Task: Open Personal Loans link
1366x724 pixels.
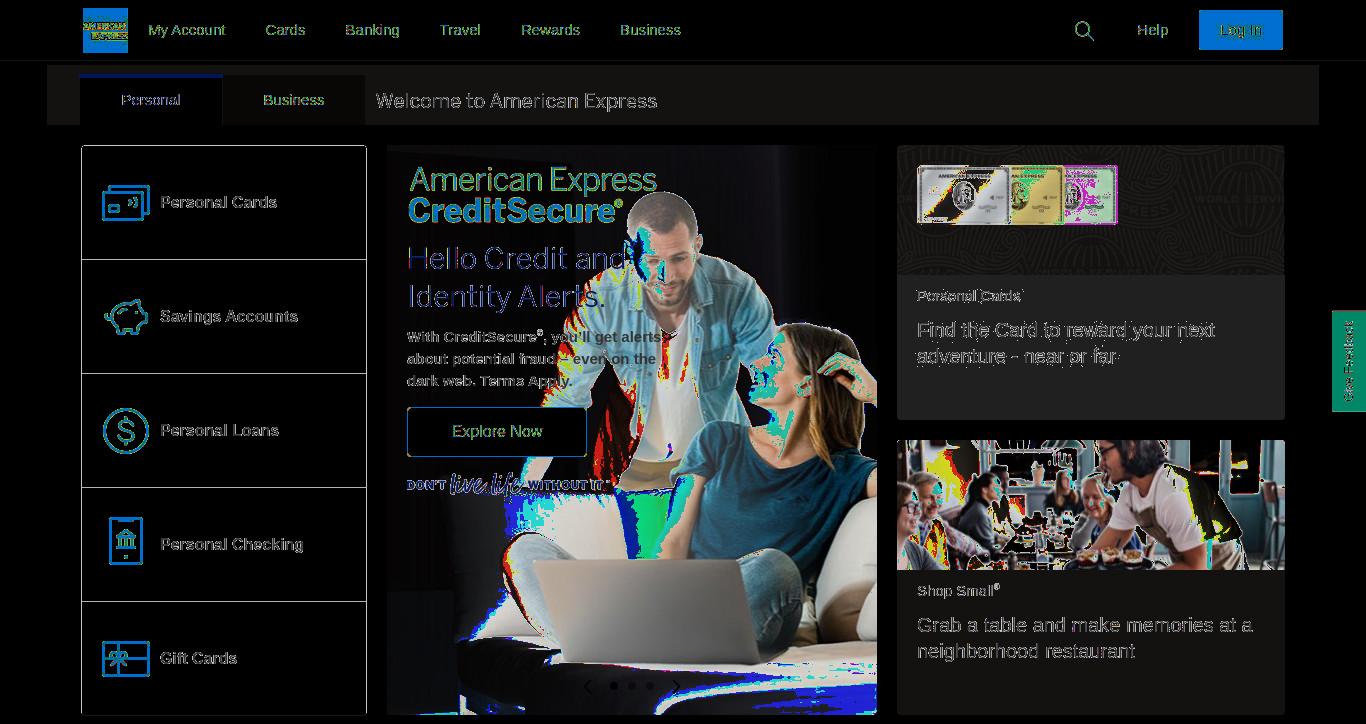Action: [220, 430]
